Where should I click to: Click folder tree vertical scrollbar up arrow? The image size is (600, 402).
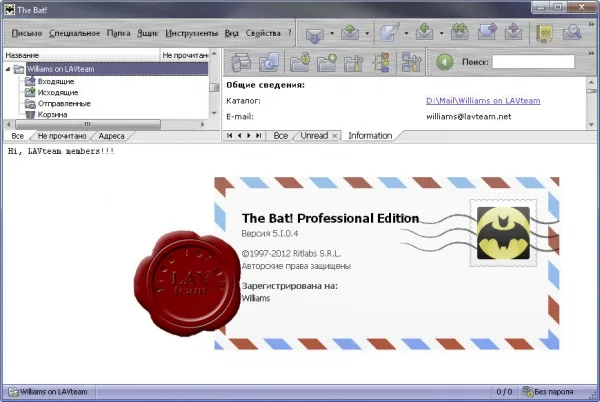pyautogui.click(x=214, y=54)
